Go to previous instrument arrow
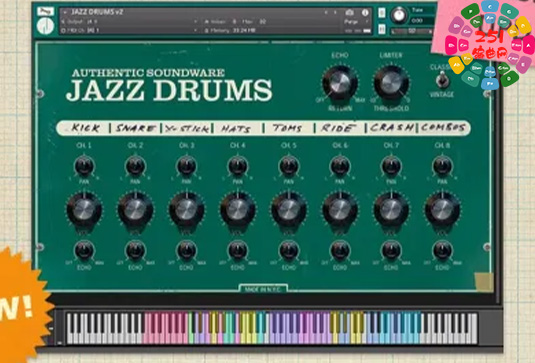The width and height of the screenshot is (535, 363). pyautogui.click(x=326, y=13)
